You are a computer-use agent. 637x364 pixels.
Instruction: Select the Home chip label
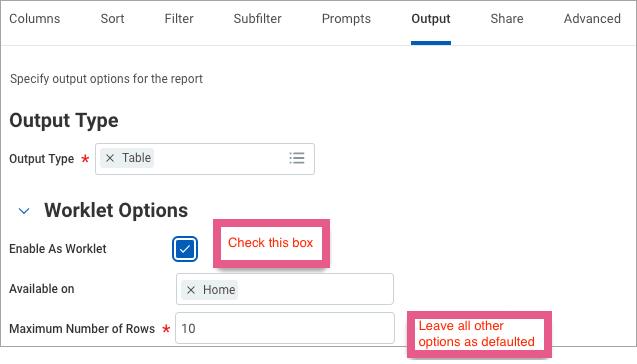coord(219,290)
